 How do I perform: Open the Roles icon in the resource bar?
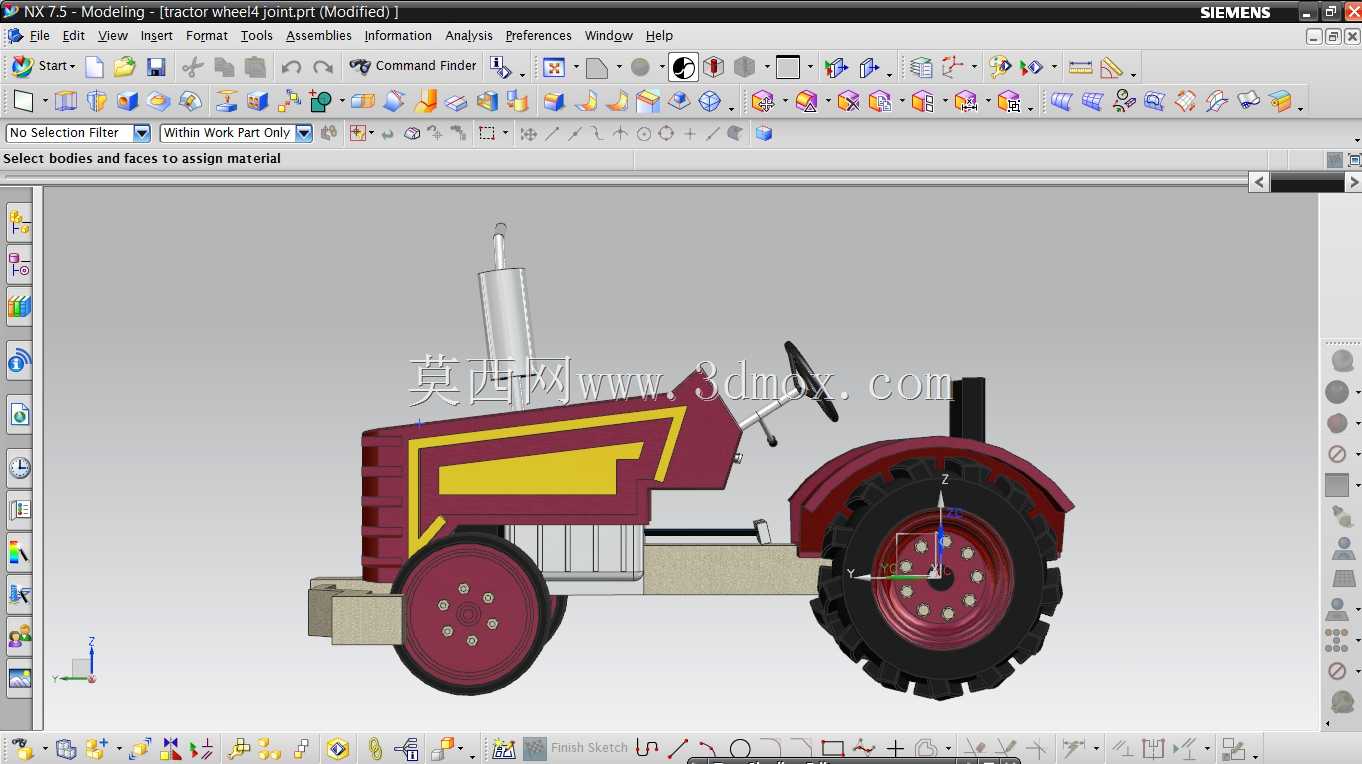pyautogui.click(x=19, y=636)
